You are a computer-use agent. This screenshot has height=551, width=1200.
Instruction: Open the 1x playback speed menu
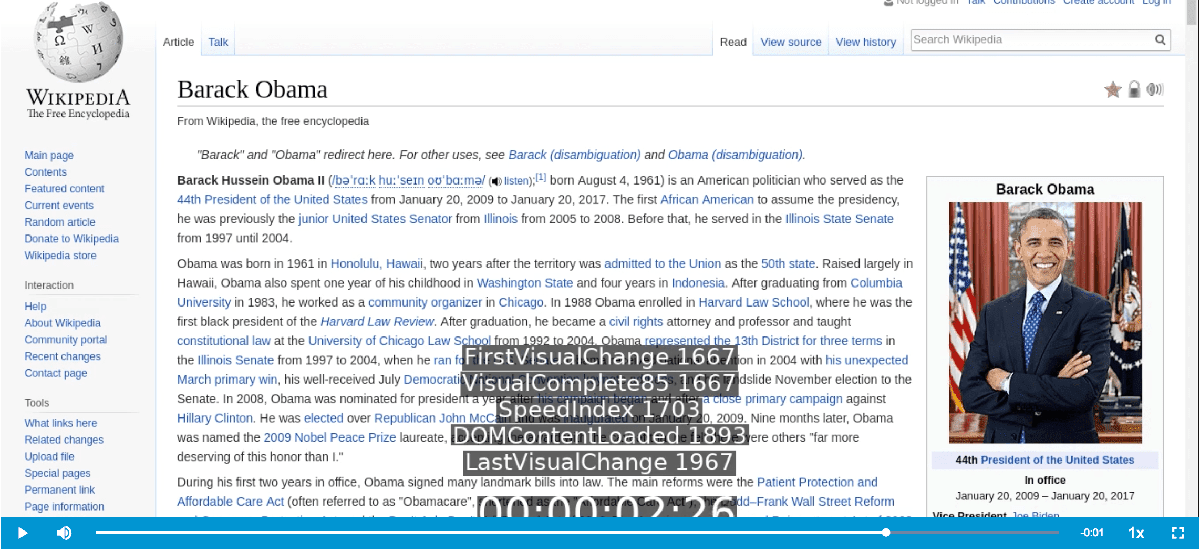[x=1136, y=533]
